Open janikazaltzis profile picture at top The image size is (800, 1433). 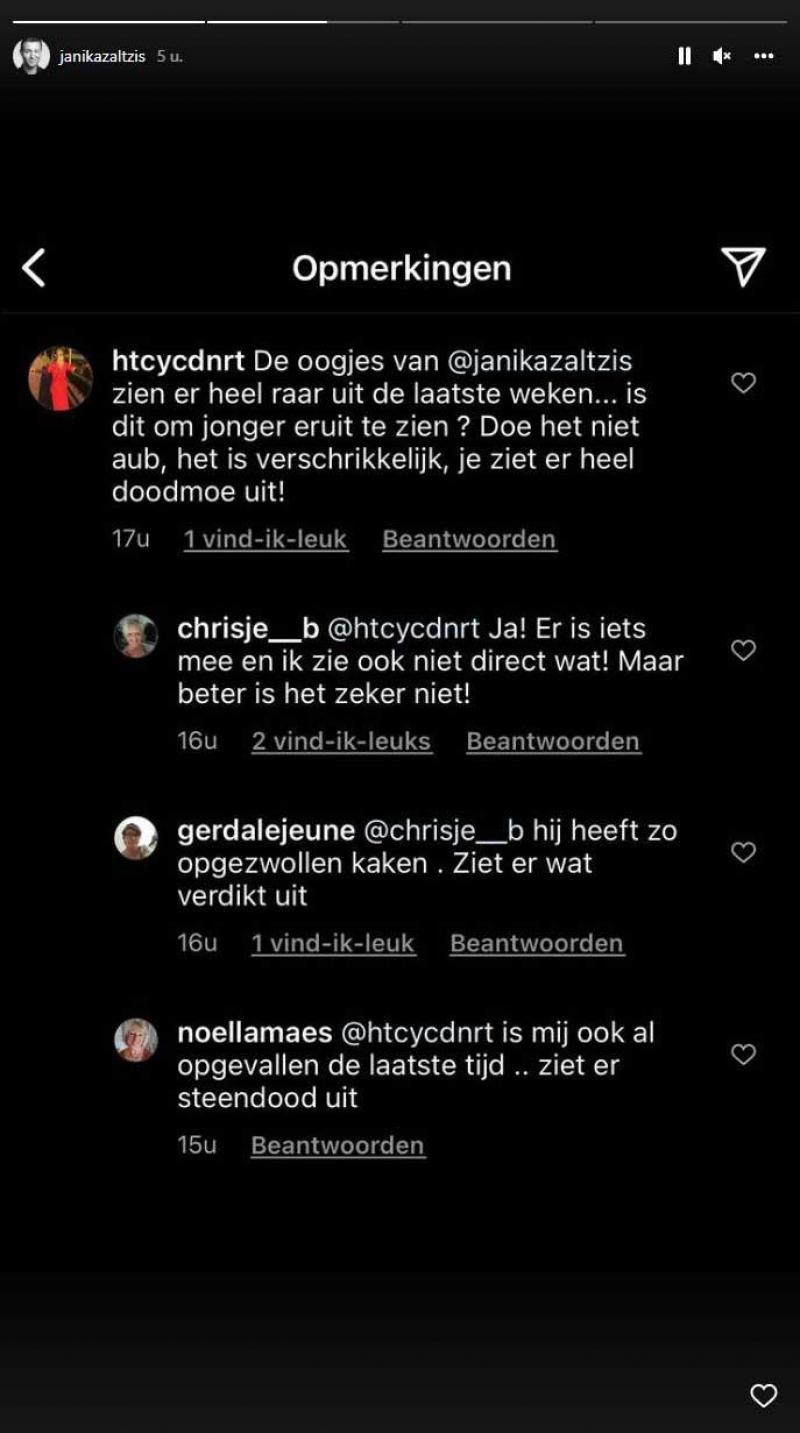click(31, 56)
